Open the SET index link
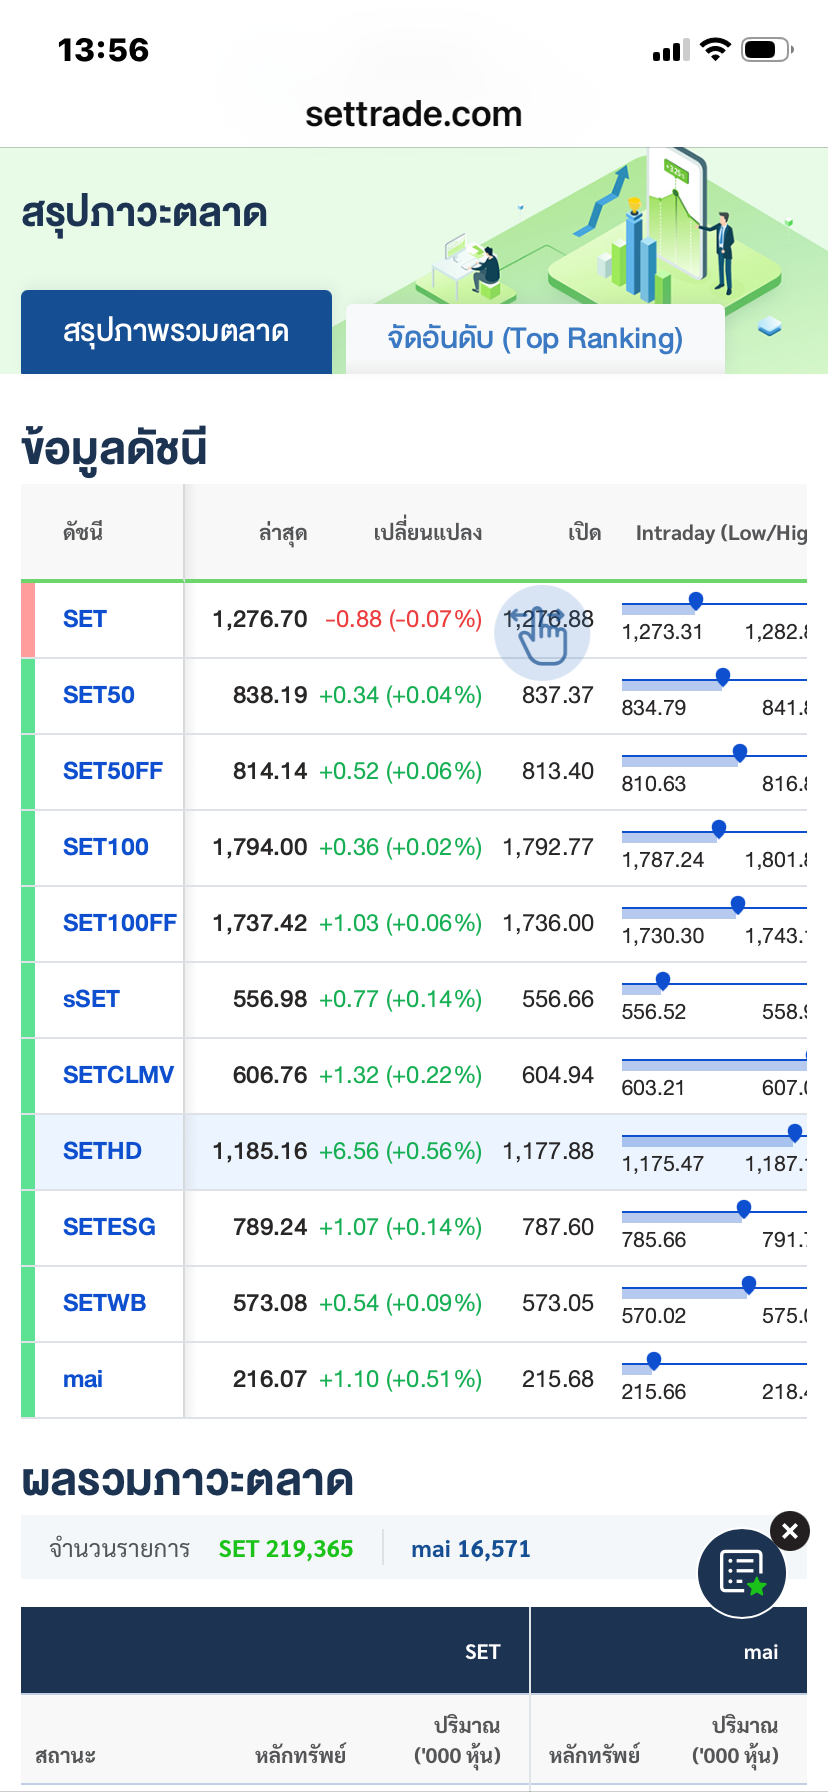The height and width of the screenshot is (1792, 828). pyautogui.click(x=85, y=619)
